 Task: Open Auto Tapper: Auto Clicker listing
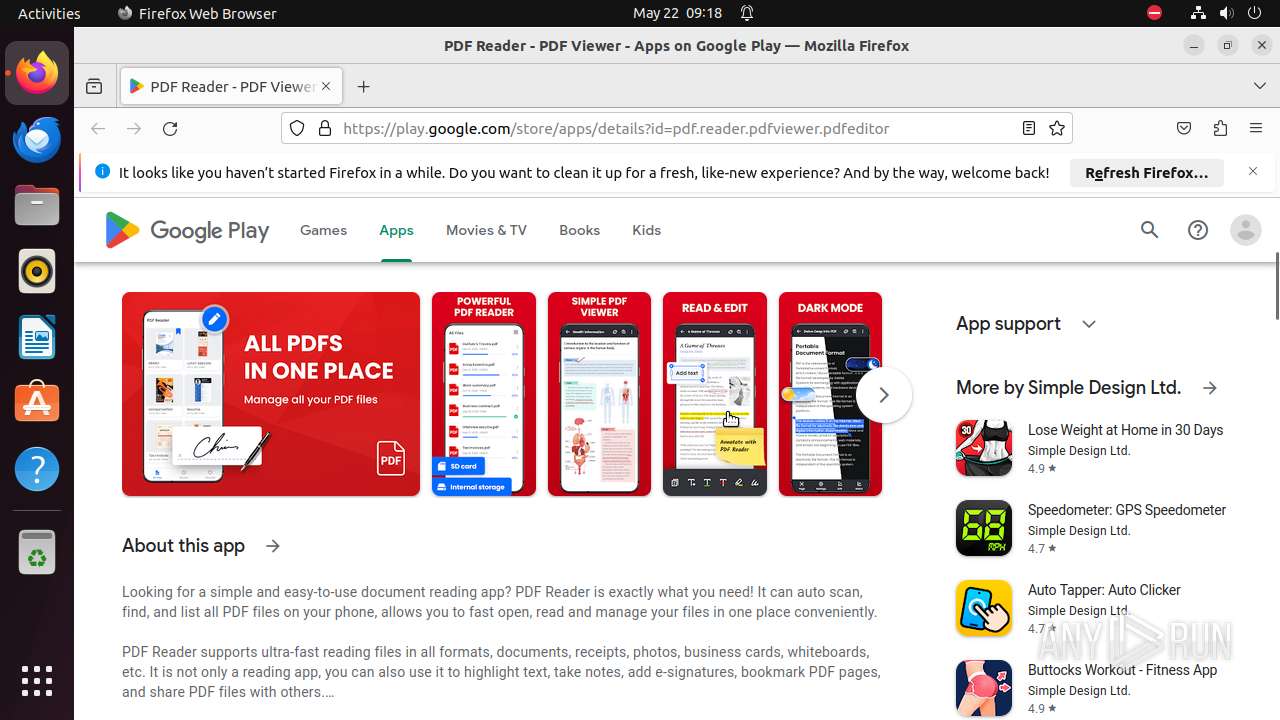tap(1104, 590)
